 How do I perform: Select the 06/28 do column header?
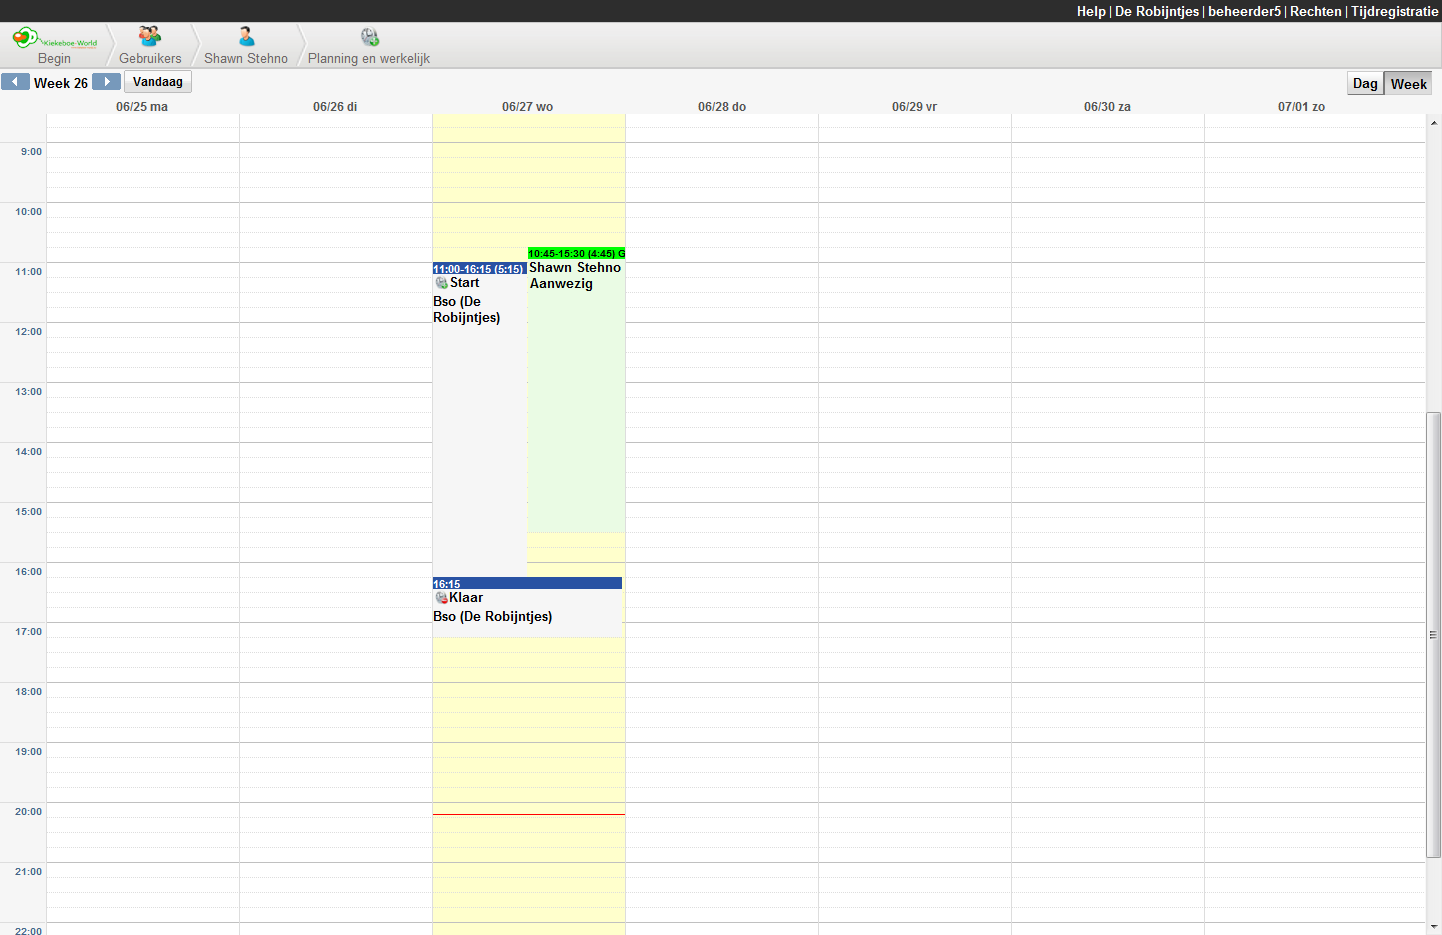(721, 107)
